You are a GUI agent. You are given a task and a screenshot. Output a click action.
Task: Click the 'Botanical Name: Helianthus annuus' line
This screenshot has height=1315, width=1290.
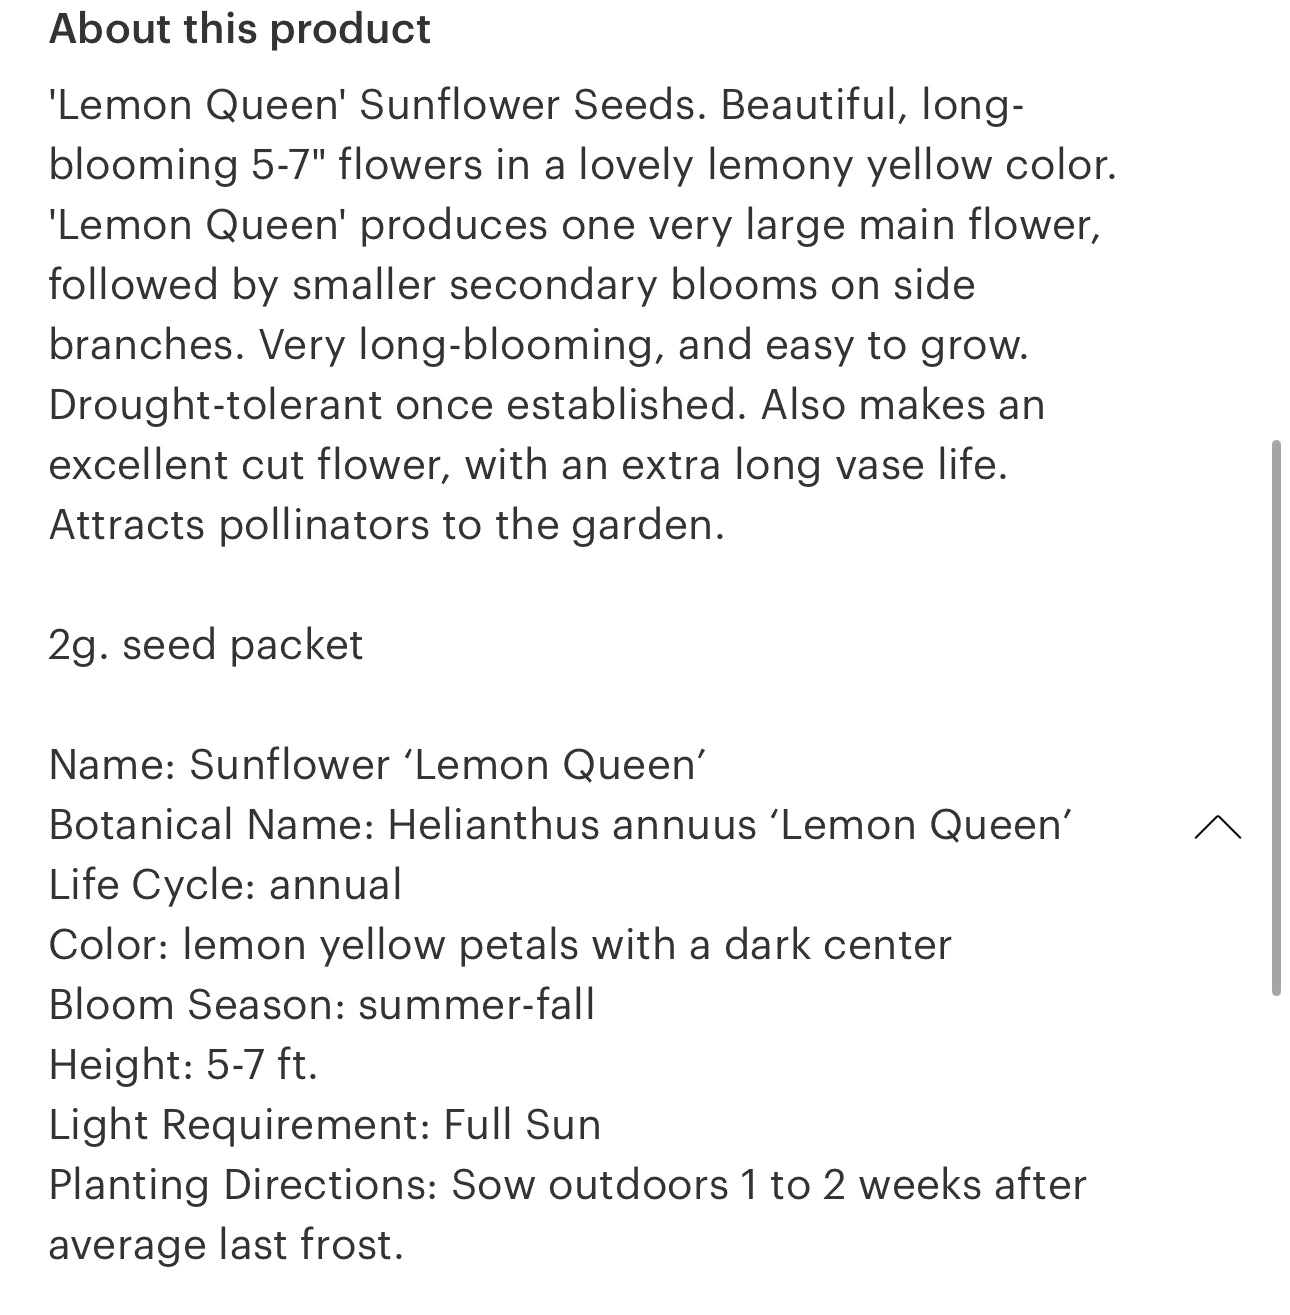pyautogui.click(x=560, y=825)
